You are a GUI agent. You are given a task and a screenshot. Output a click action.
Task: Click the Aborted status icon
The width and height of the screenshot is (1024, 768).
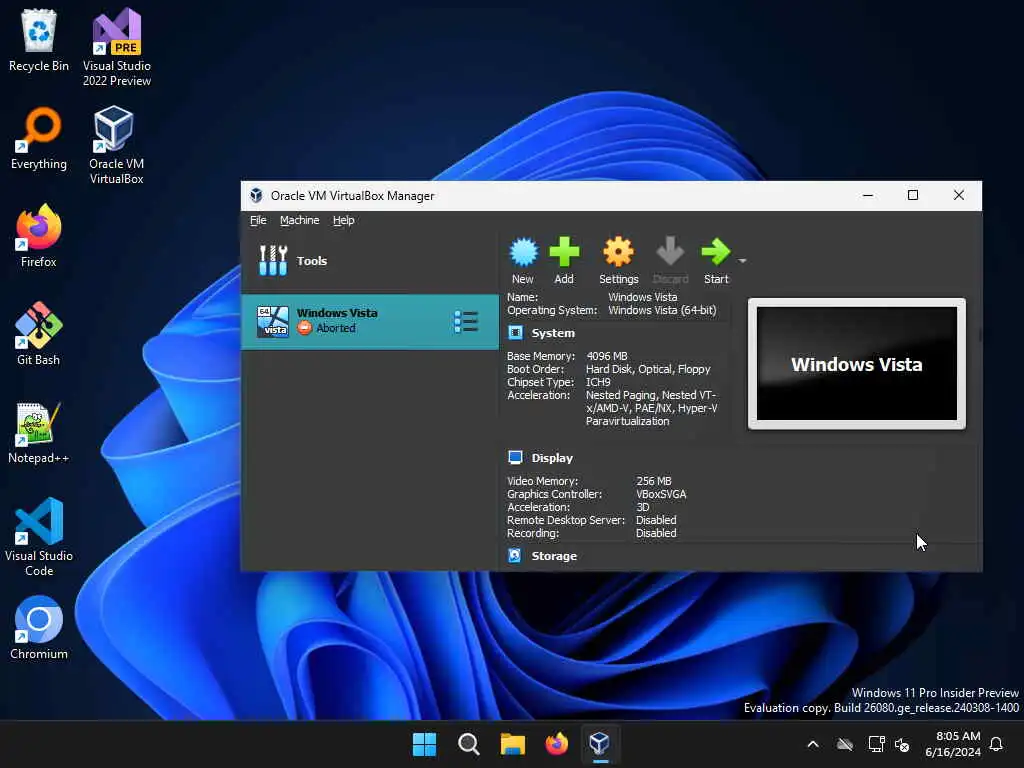tap(304, 328)
